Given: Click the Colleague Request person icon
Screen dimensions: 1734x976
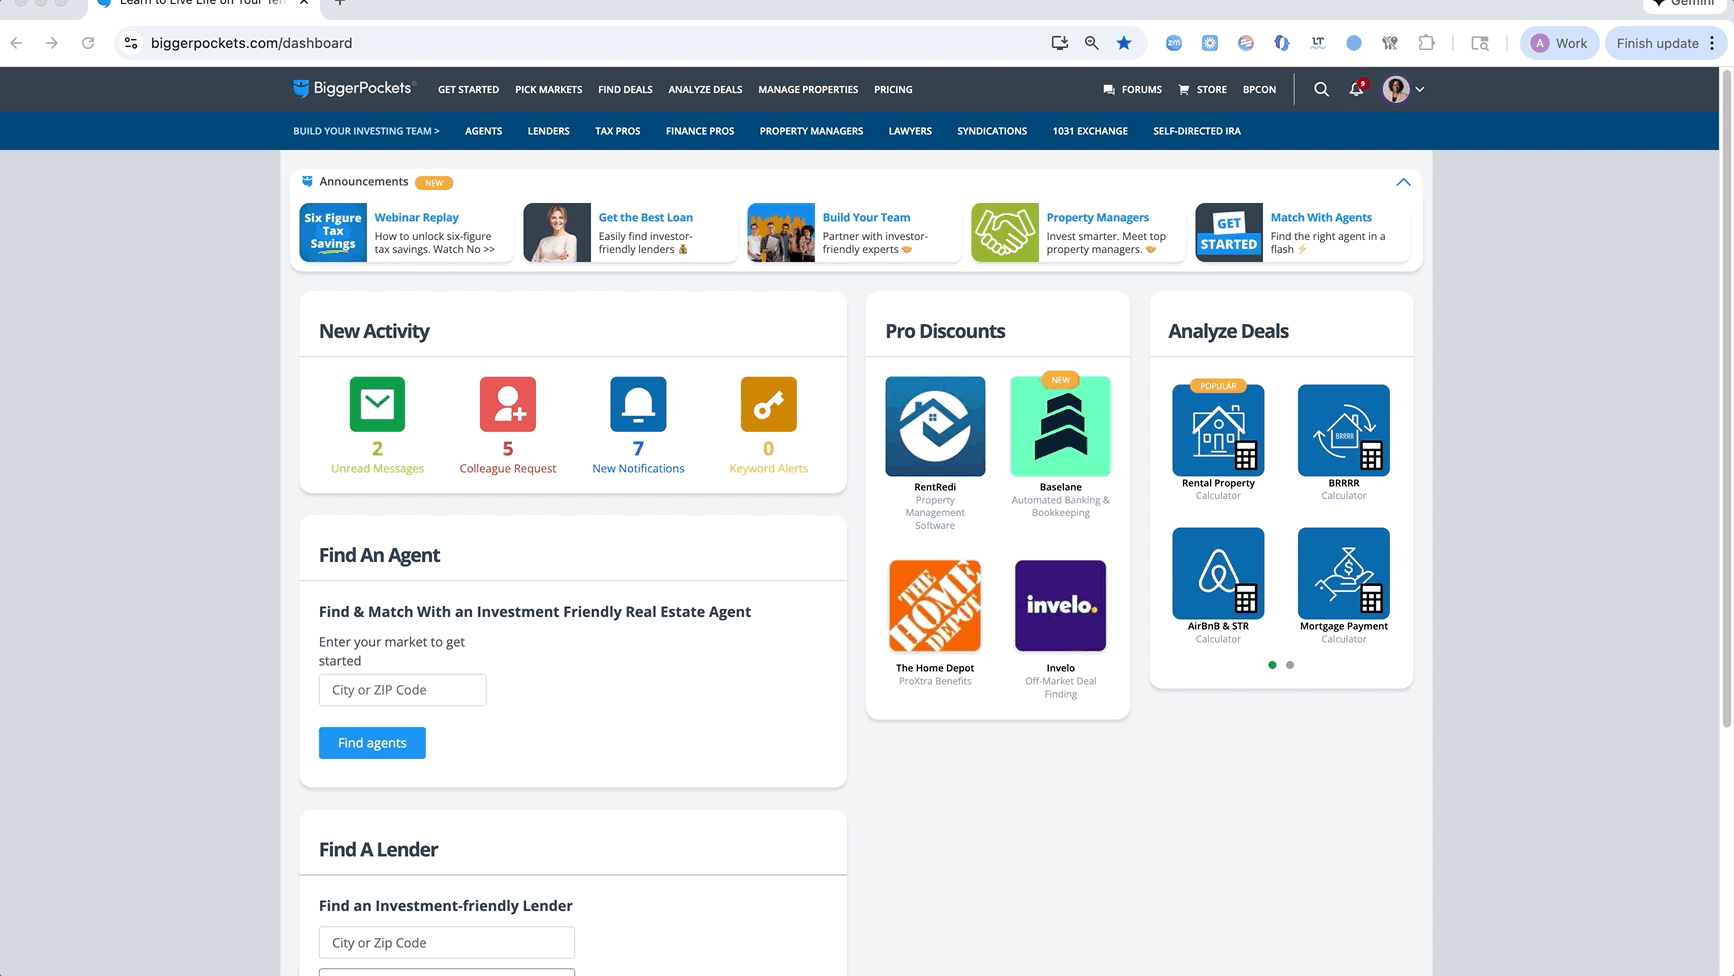Looking at the screenshot, I should coord(507,404).
